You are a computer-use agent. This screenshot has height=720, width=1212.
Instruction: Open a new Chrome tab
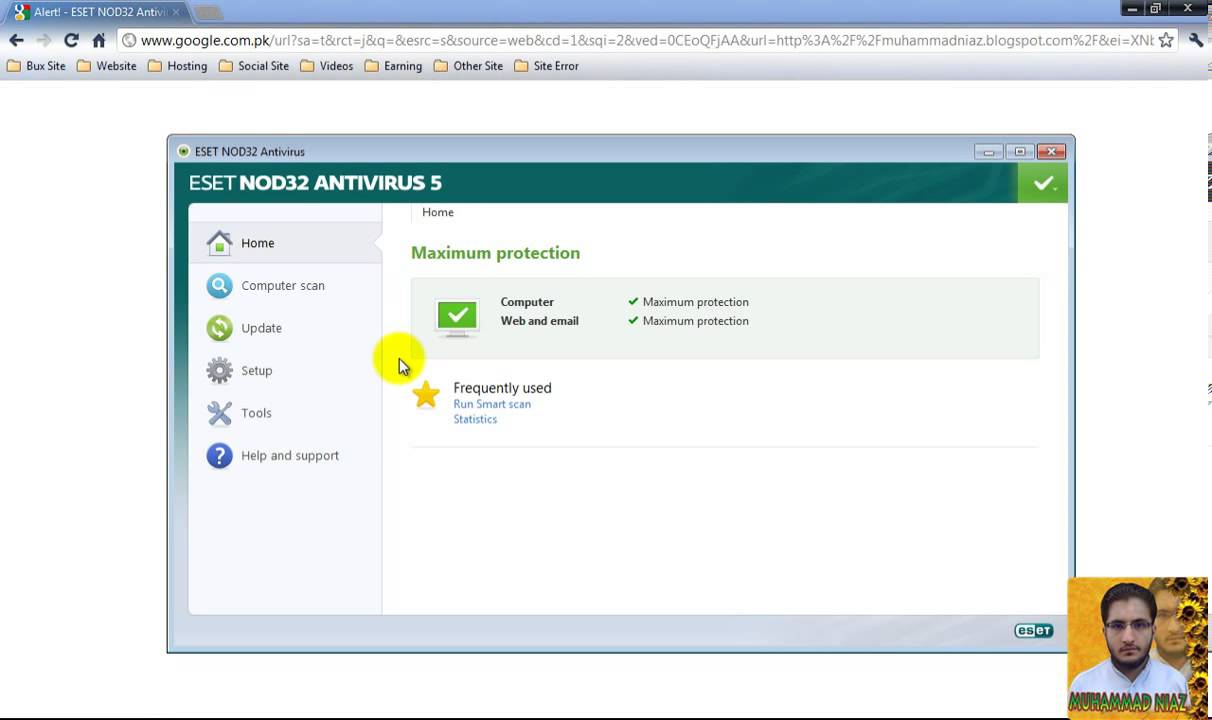tap(207, 12)
